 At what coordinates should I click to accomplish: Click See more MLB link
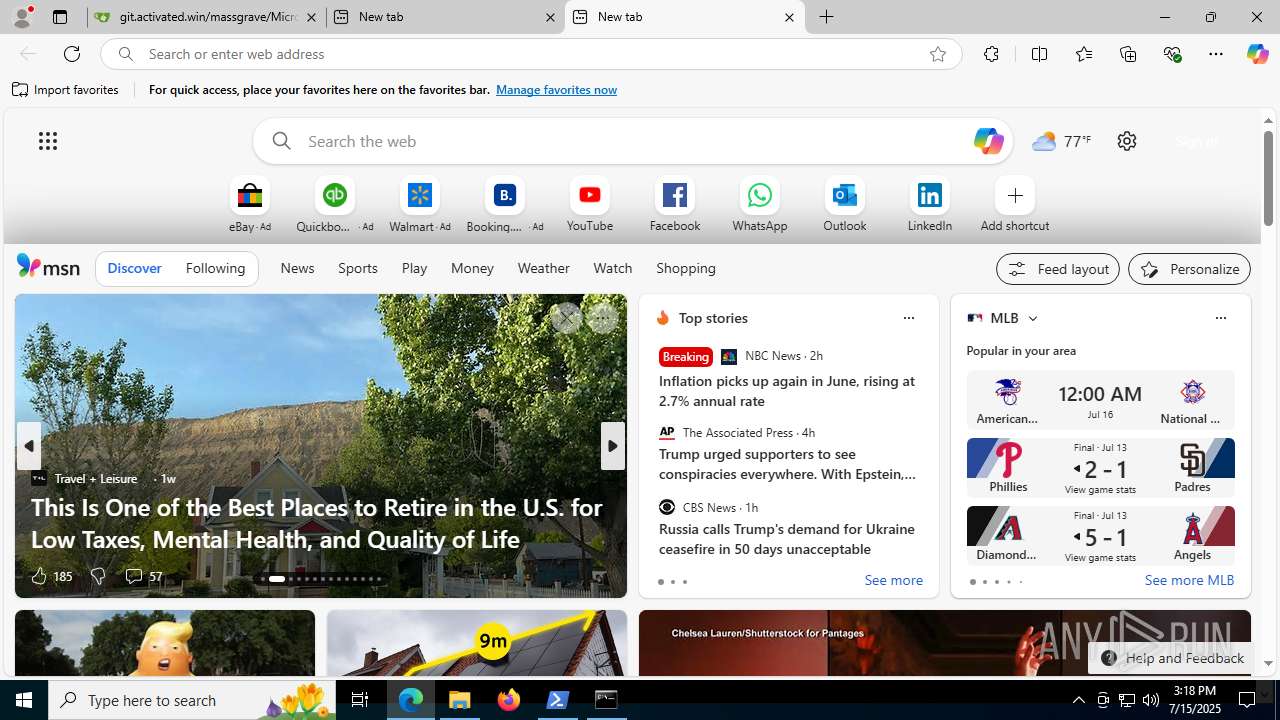[1189, 581]
